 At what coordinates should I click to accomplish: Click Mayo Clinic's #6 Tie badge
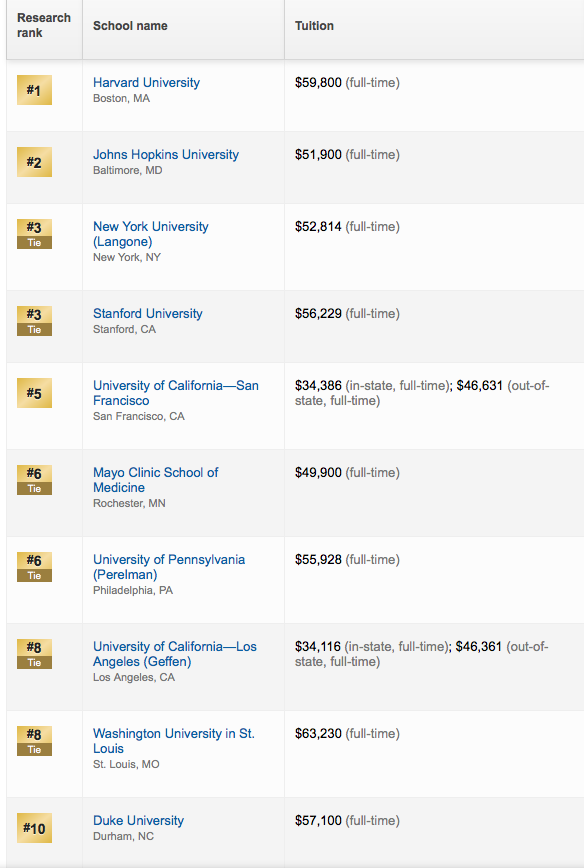click(x=34, y=480)
